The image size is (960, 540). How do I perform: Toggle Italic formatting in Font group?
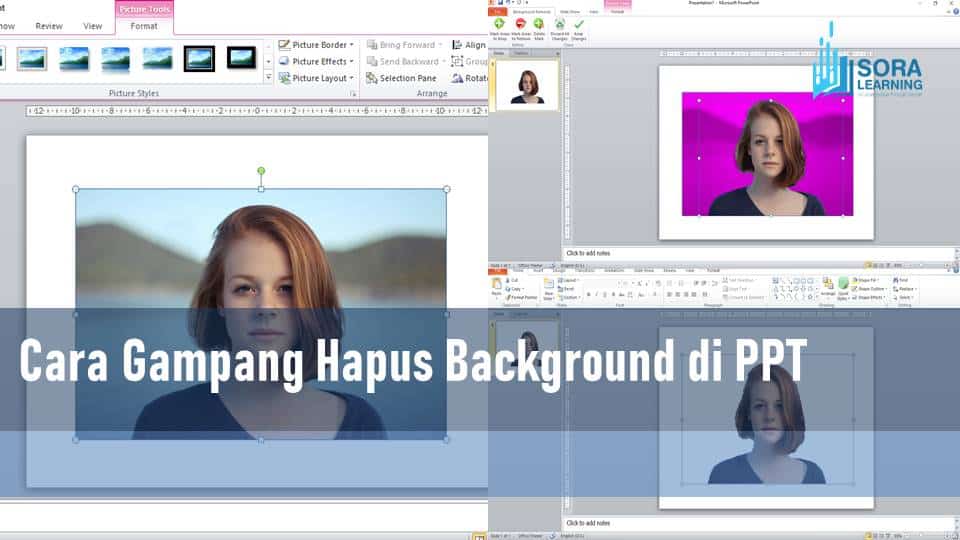[596, 295]
